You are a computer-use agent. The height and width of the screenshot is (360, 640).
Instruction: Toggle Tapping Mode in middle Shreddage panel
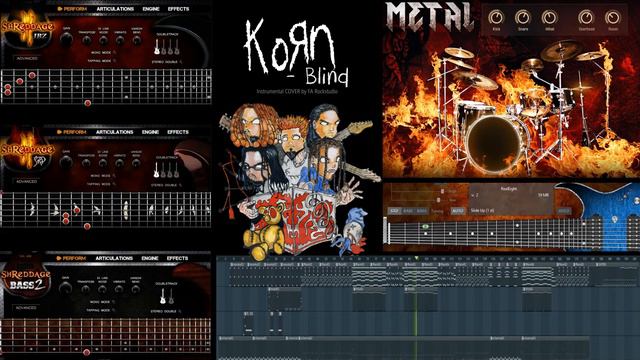point(114,184)
